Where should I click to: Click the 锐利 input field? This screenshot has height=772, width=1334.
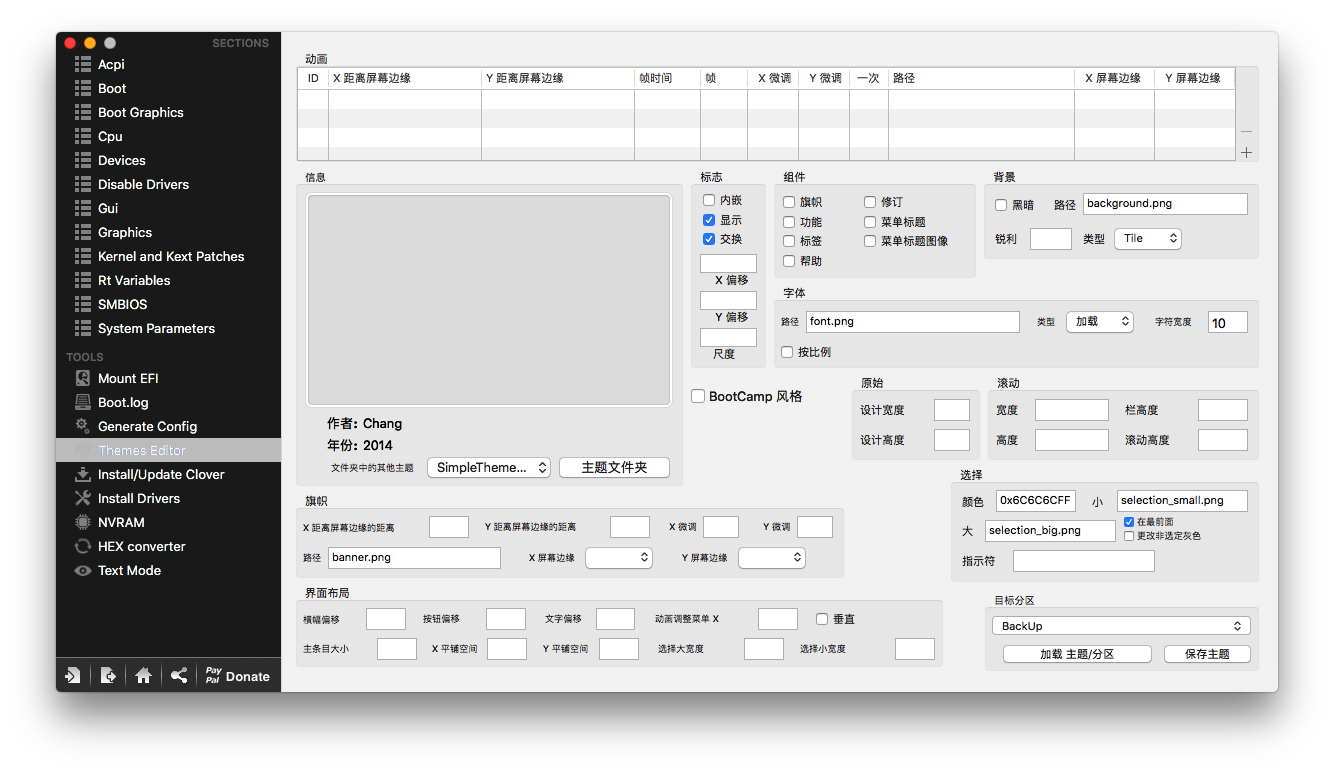click(1050, 238)
